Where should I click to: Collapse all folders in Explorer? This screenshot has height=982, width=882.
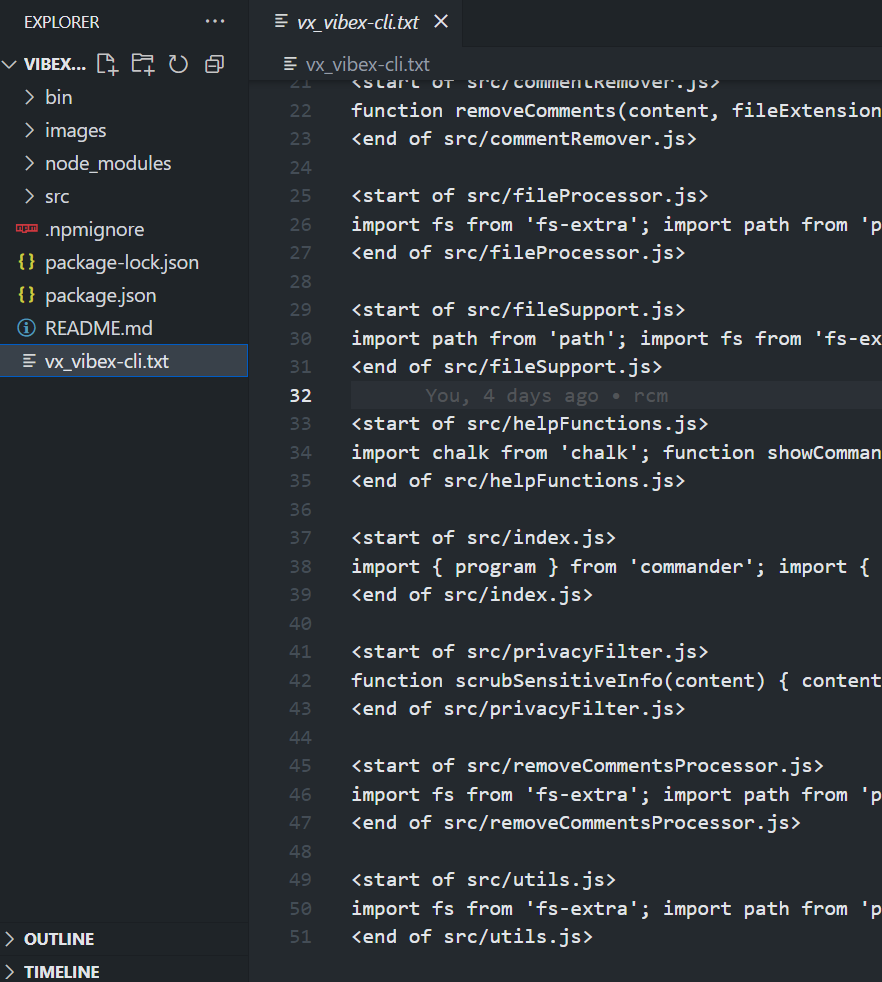coord(214,64)
